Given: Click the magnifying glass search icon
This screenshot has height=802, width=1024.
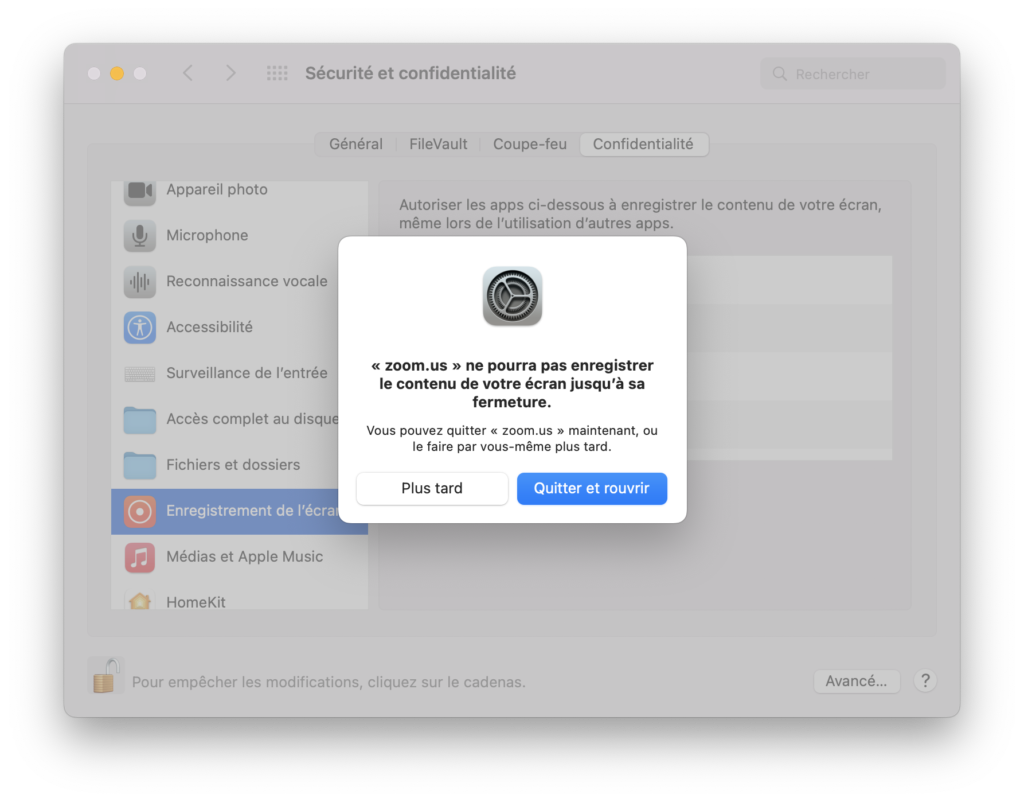Looking at the screenshot, I should tap(780, 74).
